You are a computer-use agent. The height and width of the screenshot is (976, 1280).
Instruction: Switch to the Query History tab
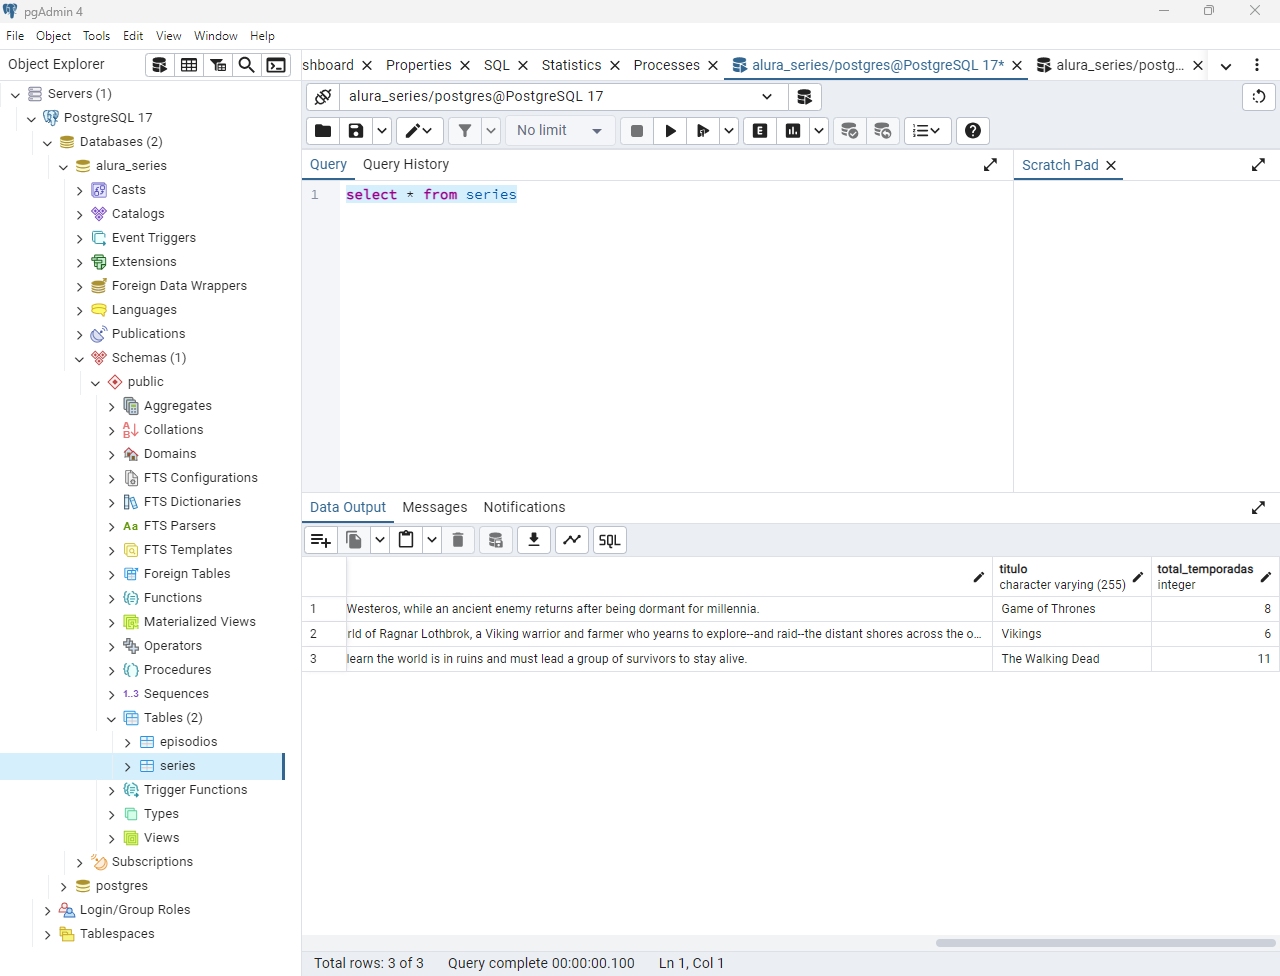(x=406, y=165)
